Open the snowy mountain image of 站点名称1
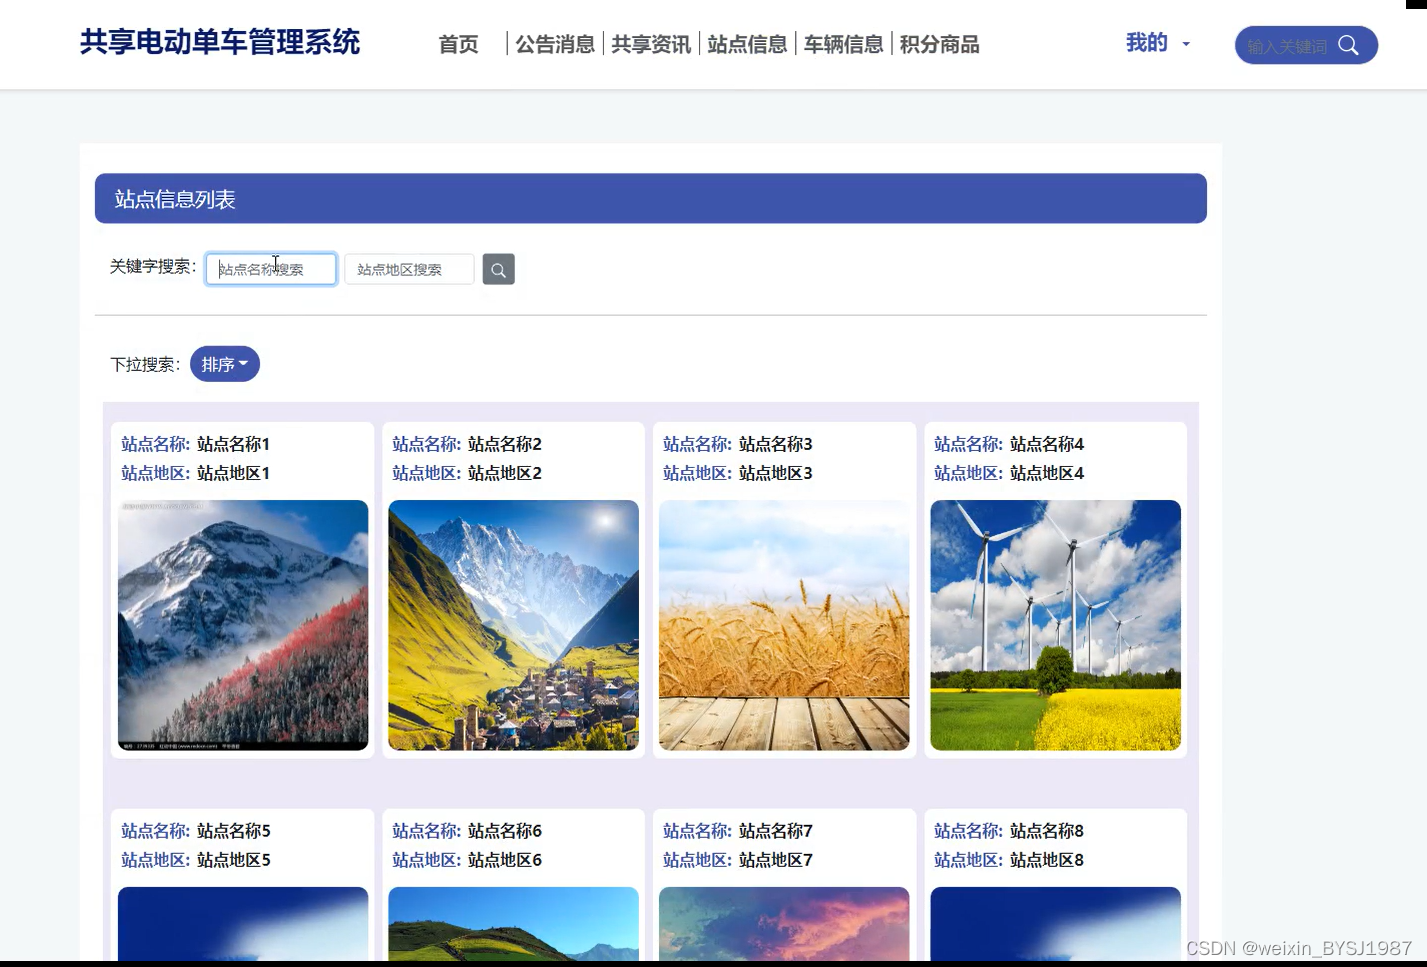This screenshot has height=967, width=1427. (x=243, y=625)
